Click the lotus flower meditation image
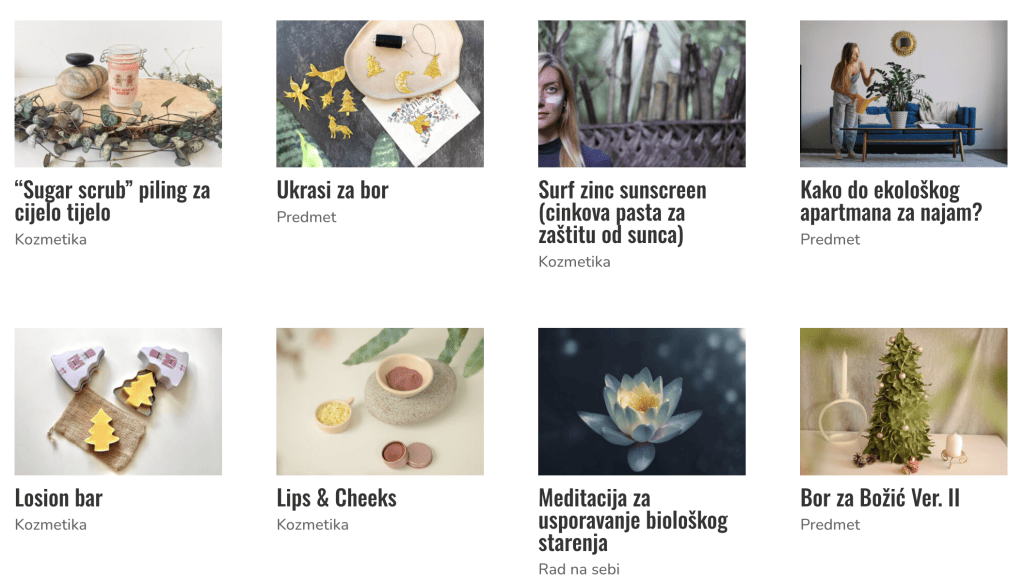1024x585 pixels. click(x=641, y=402)
